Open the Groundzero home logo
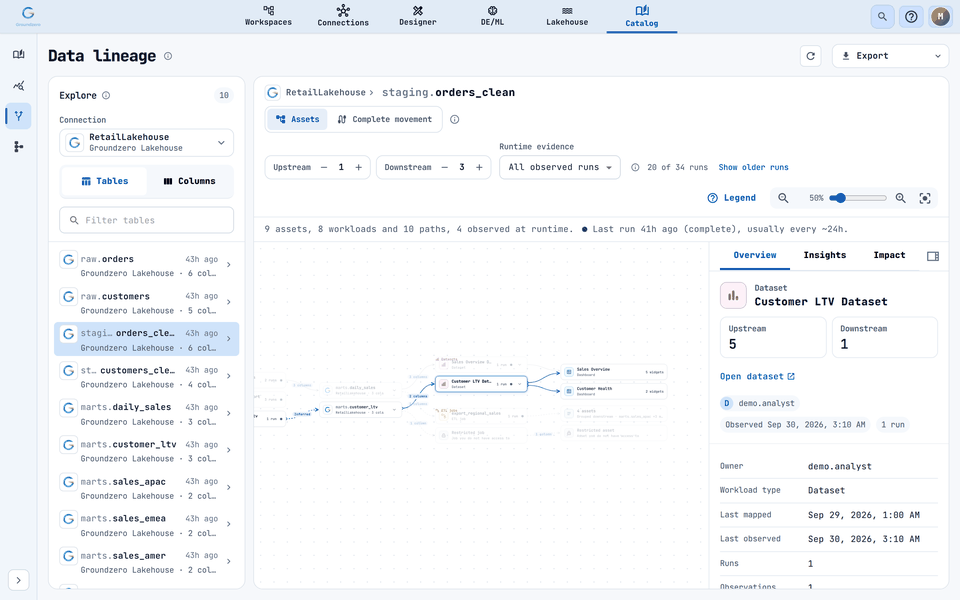The height and width of the screenshot is (600, 960). (x=28, y=17)
